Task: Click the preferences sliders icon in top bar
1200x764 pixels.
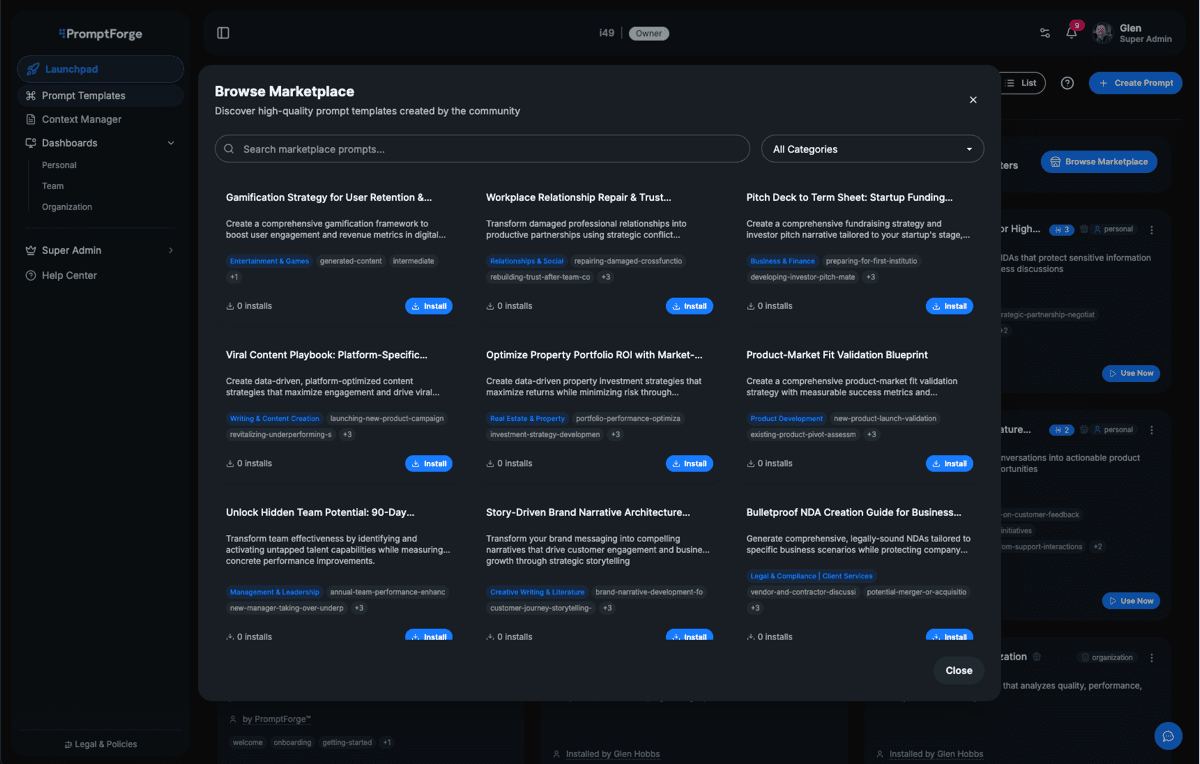Action: point(1044,33)
